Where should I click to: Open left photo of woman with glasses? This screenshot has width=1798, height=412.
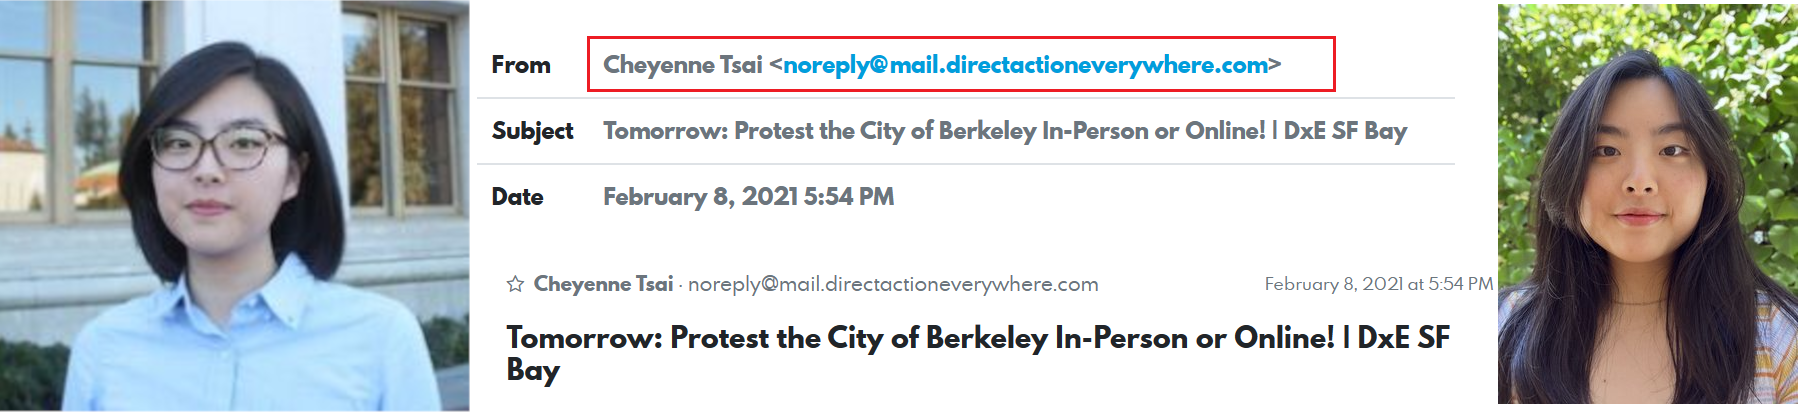pos(234,206)
